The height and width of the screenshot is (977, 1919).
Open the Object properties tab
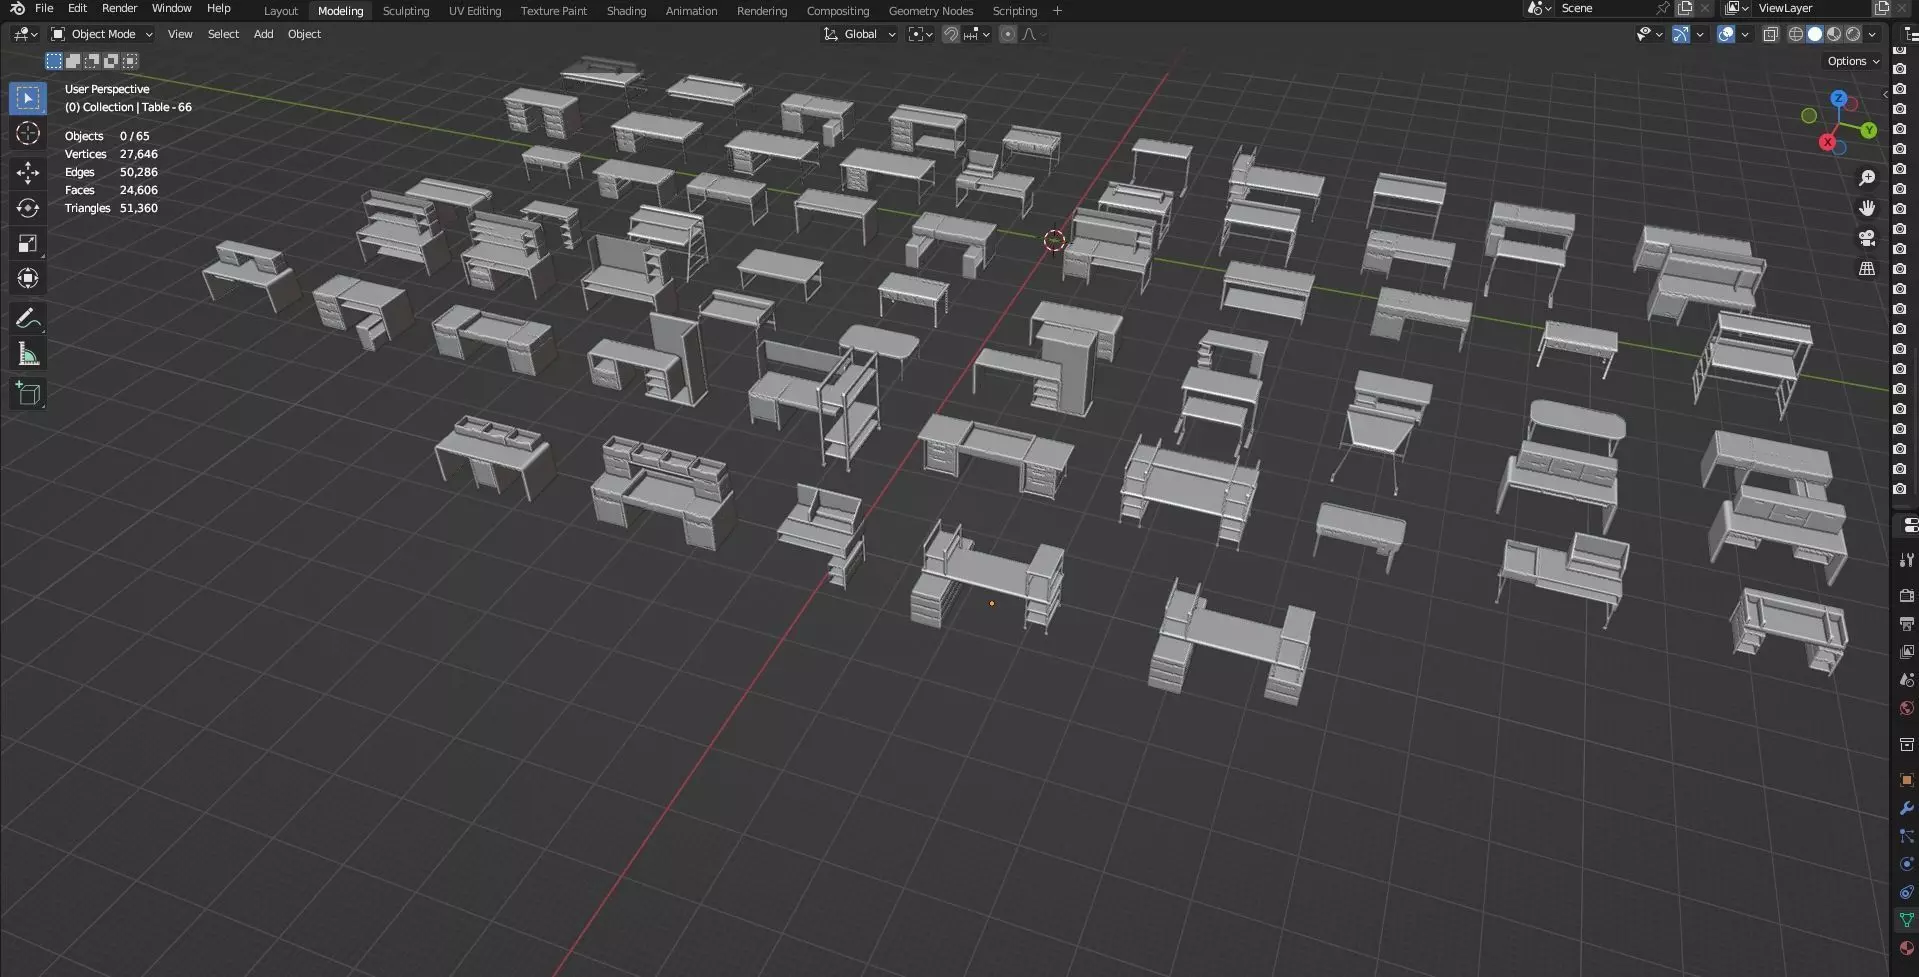pyautogui.click(x=1906, y=780)
